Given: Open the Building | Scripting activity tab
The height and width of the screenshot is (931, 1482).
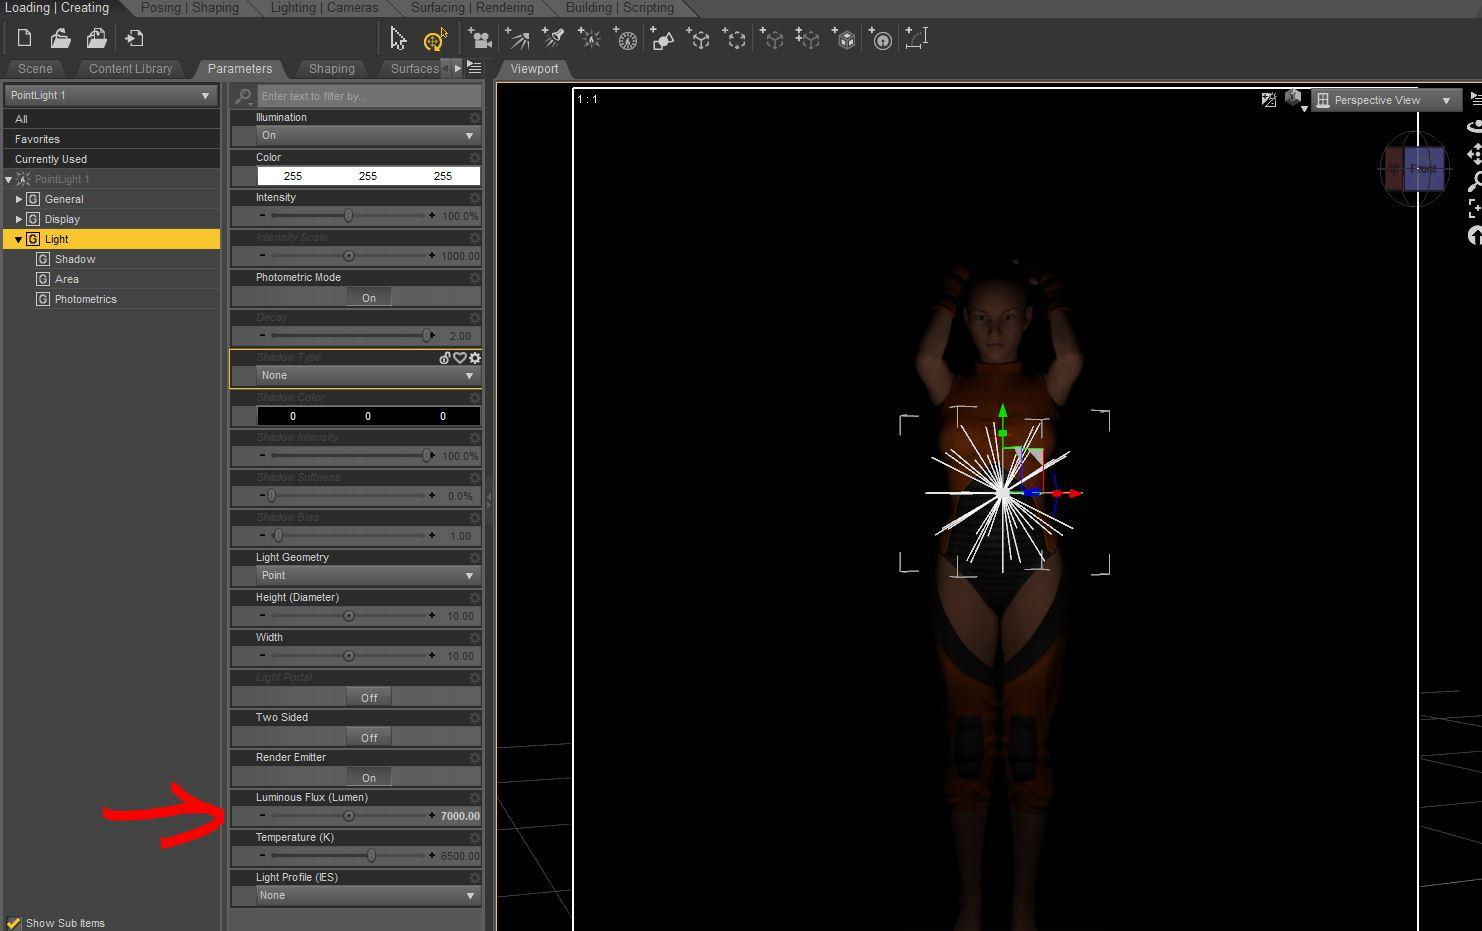Looking at the screenshot, I should [620, 8].
